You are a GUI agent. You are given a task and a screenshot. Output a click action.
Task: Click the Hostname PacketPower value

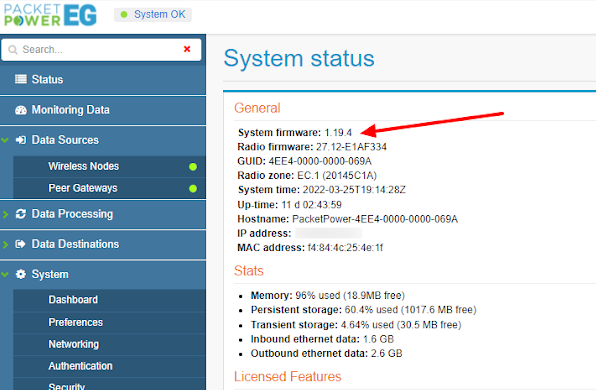(375, 219)
